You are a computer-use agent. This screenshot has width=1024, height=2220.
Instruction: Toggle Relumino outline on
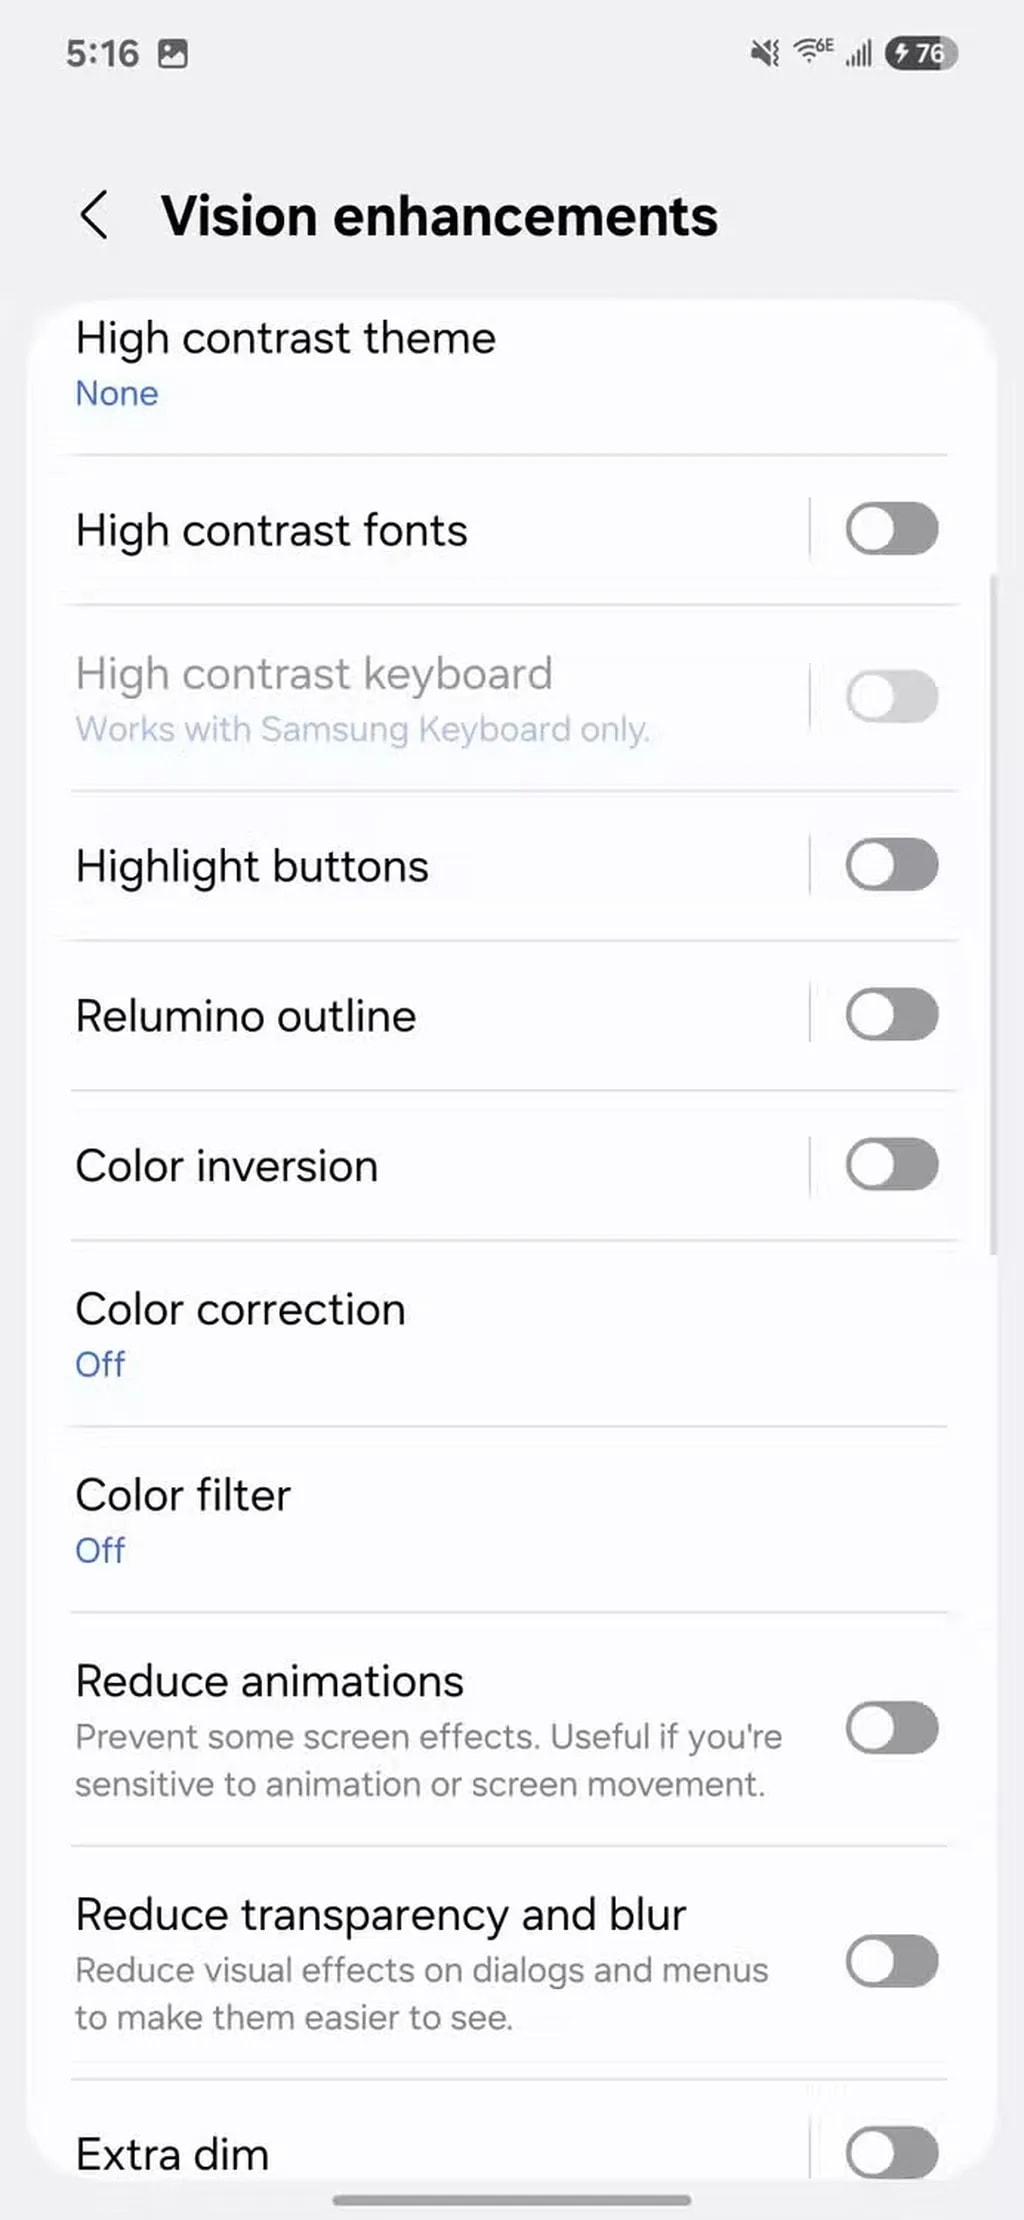point(891,1015)
